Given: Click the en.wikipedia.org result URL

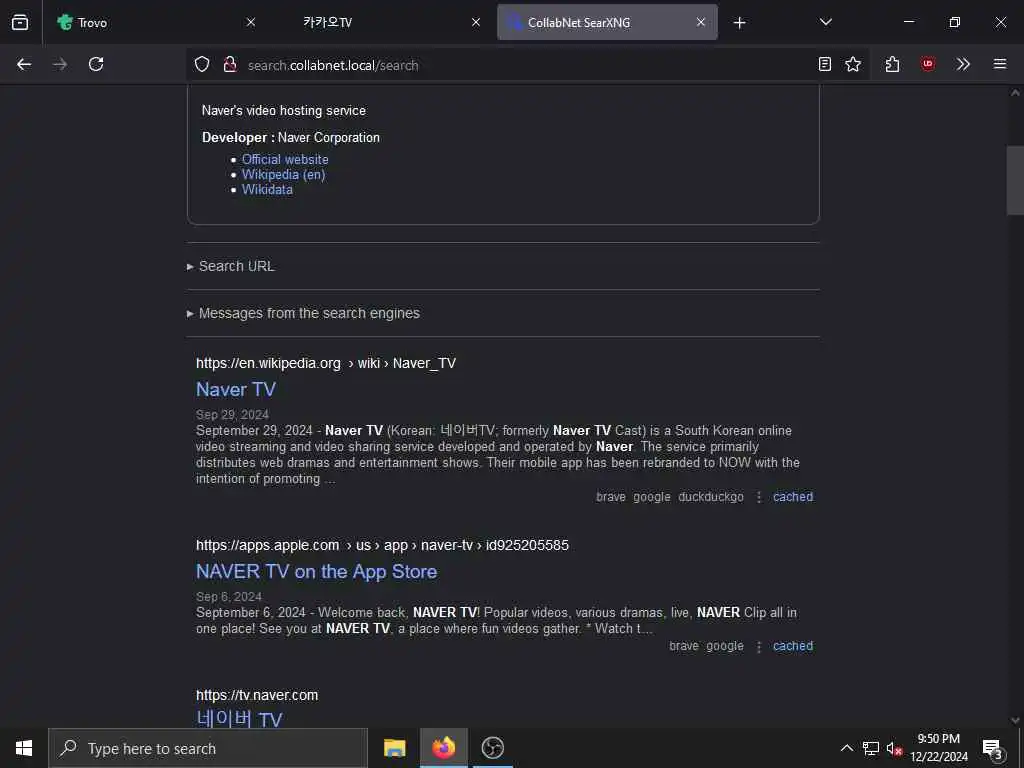Looking at the screenshot, I should [x=326, y=363].
